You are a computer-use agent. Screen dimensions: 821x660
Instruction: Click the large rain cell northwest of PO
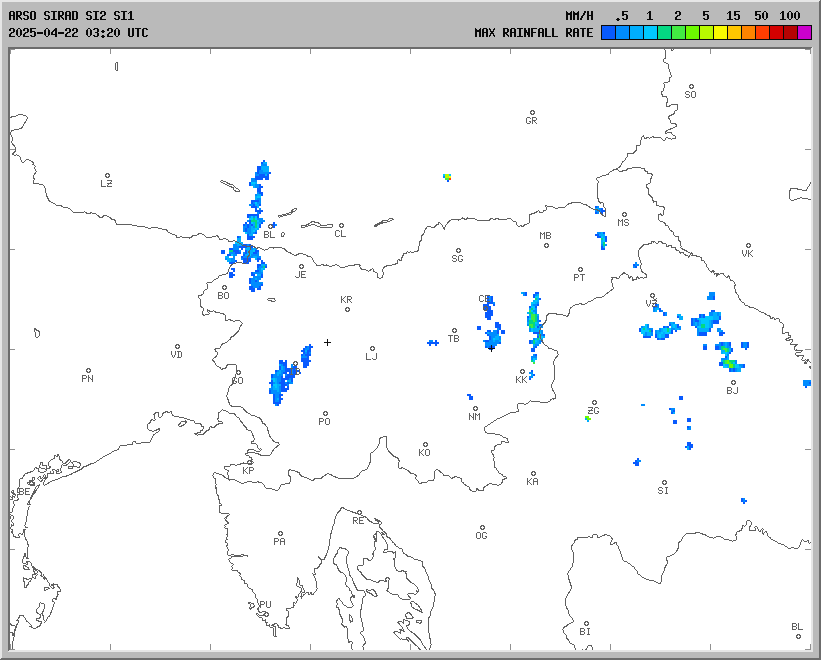coord(283,380)
